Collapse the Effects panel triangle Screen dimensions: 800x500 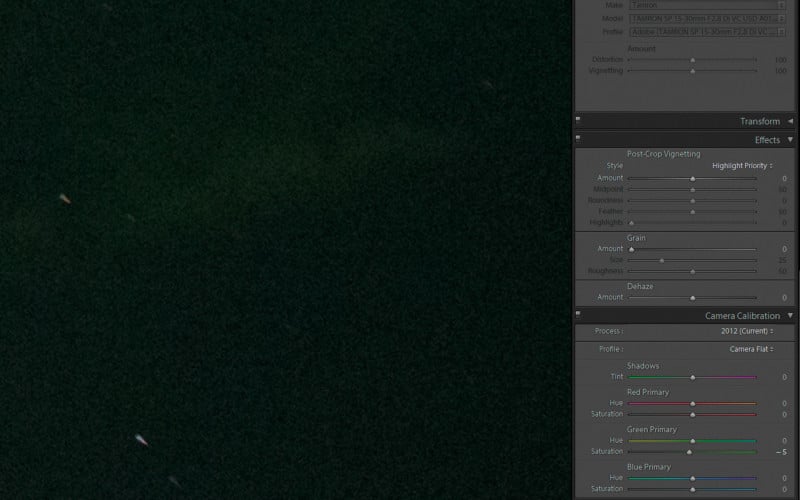tap(790, 140)
